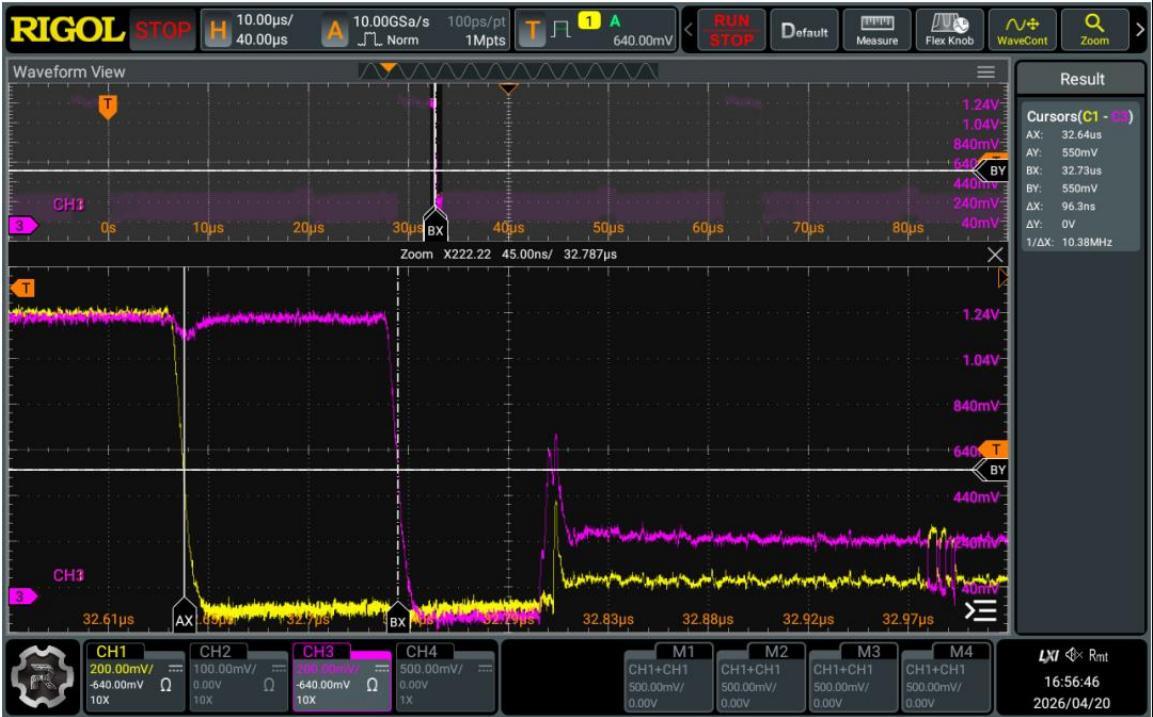This screenshot has width=1153, height=717.
Task: Expand toolbar with the right arrow chevron
Action: point(1140,30)
